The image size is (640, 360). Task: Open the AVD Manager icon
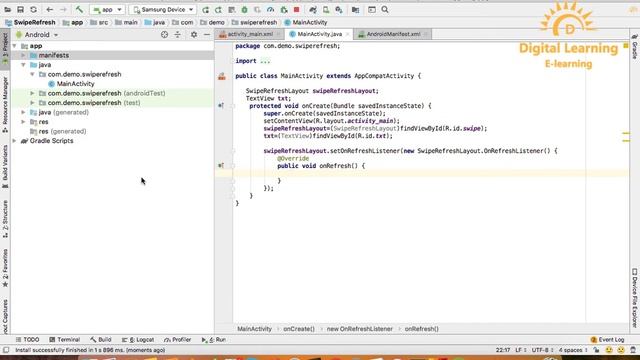tap(326, 9)
